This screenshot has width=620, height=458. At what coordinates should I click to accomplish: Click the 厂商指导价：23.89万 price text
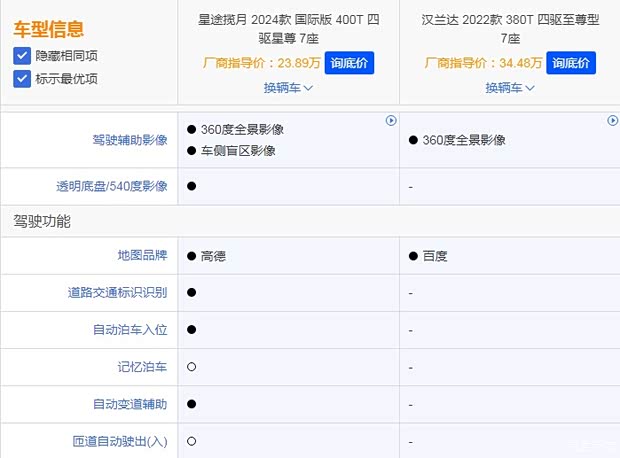[x=262, y=63]
